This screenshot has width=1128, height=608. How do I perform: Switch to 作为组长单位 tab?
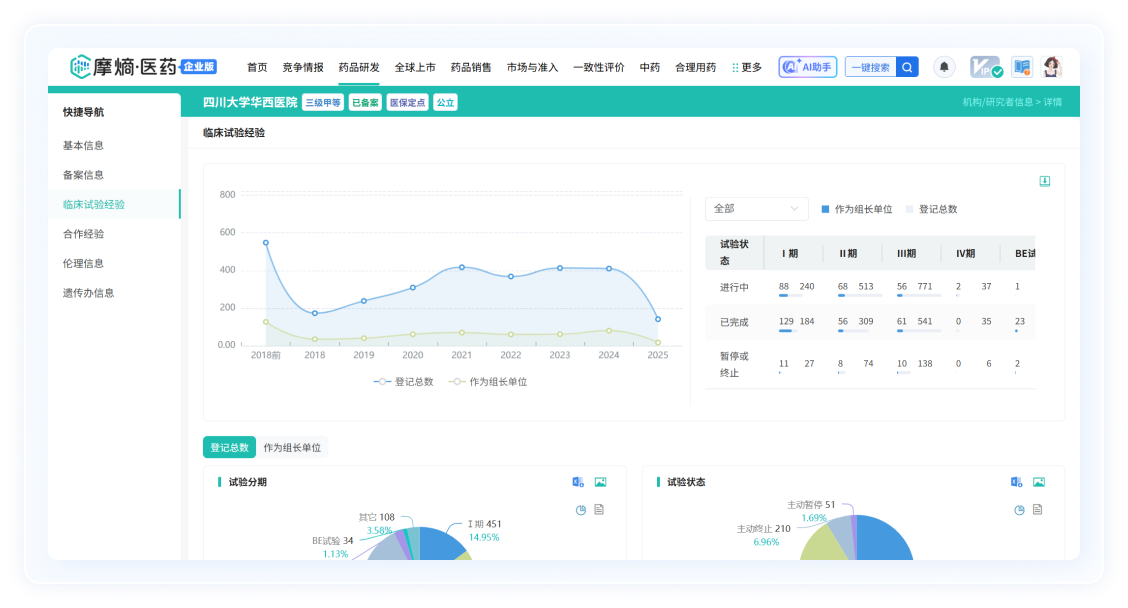pyautogui.click(x=292, y=448)
